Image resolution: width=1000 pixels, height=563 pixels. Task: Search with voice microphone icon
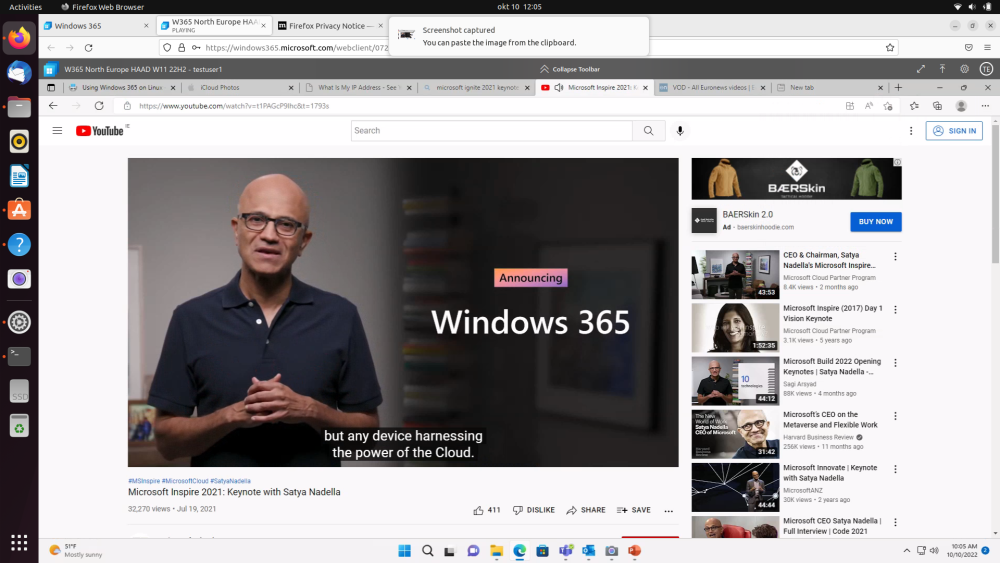(x=680, y=131)
